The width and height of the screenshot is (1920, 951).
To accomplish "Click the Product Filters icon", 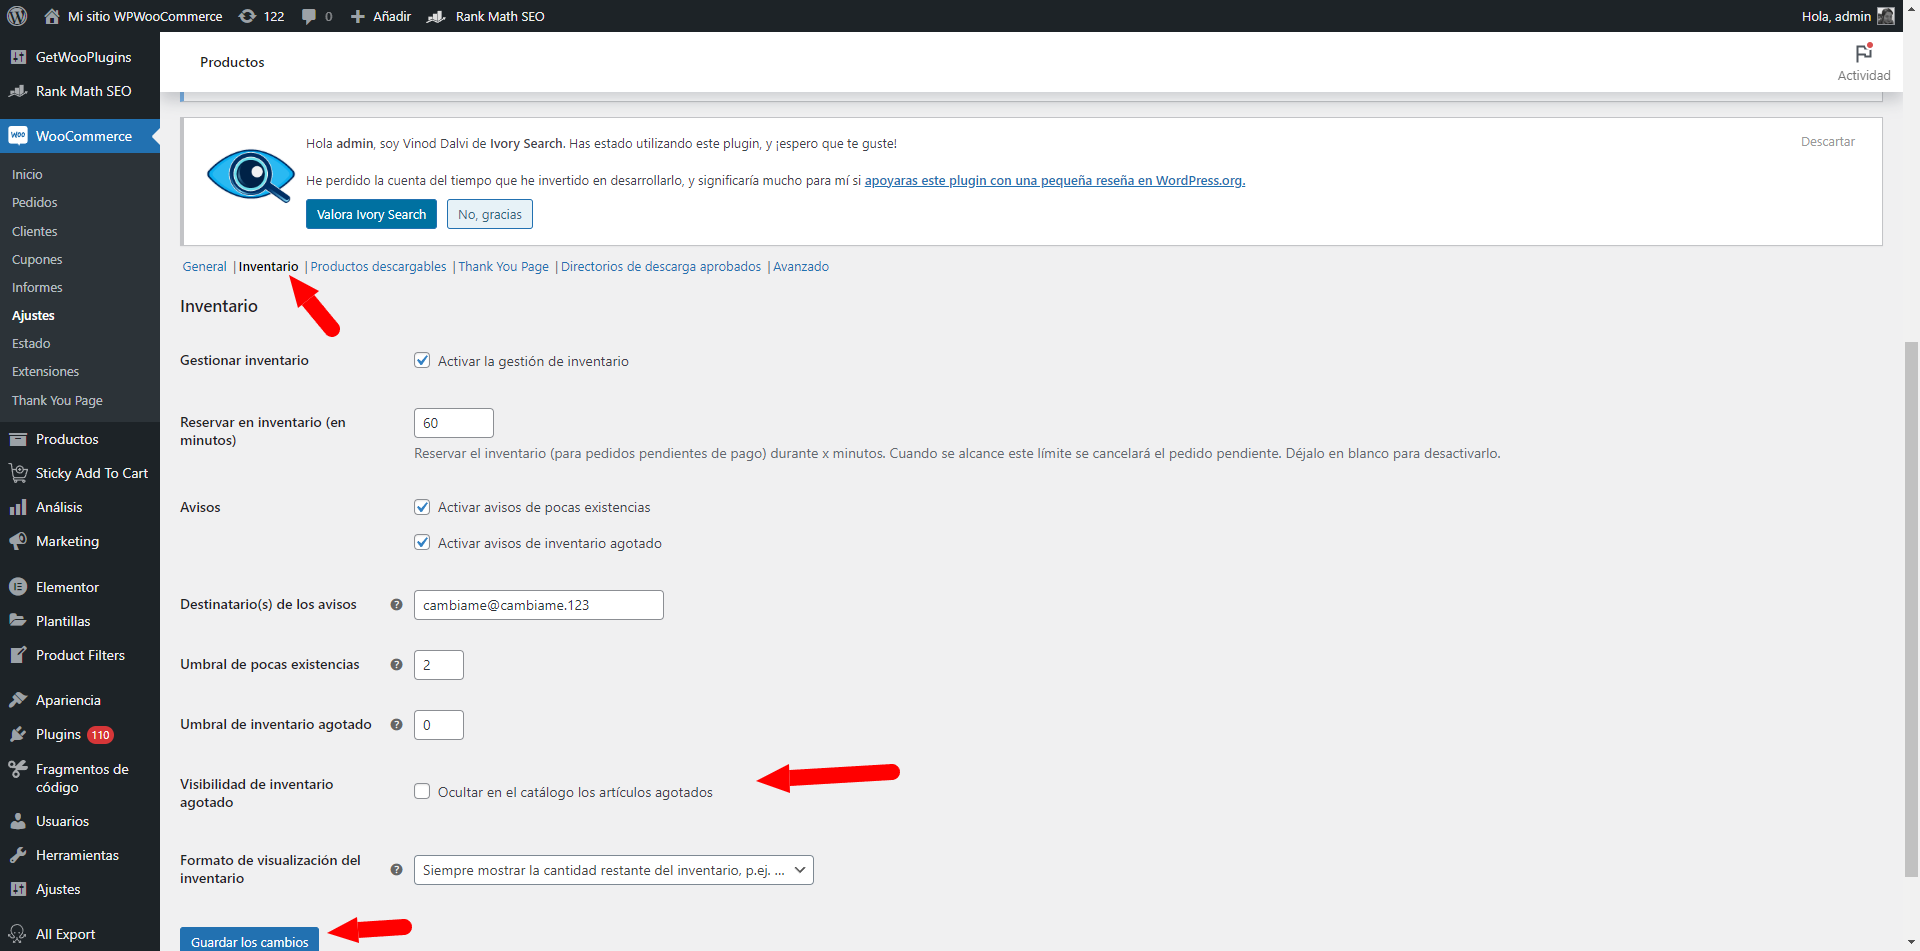I will (x=18, y=655).
